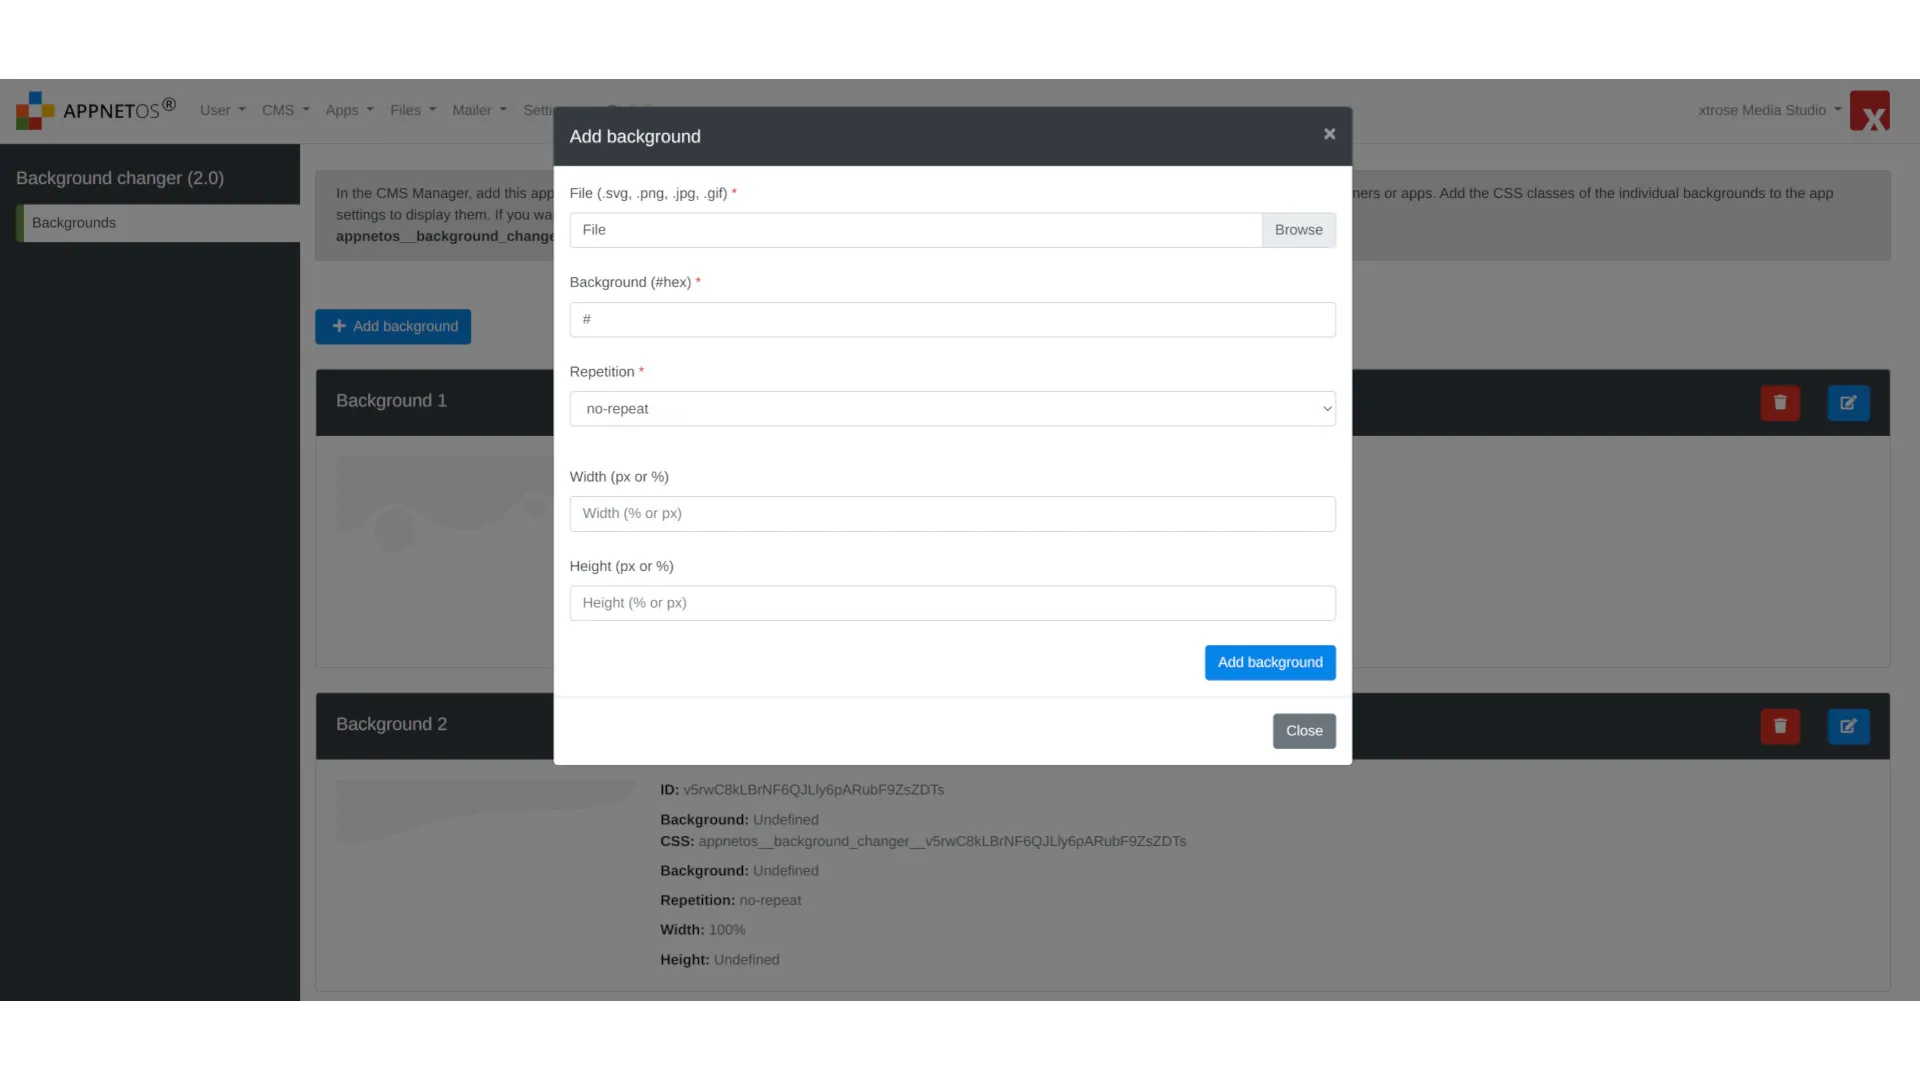Click the edit icon for Background 1
Viewport: 1920px width, 1080px height.
pyautogui.click(x=1847, y=402)
